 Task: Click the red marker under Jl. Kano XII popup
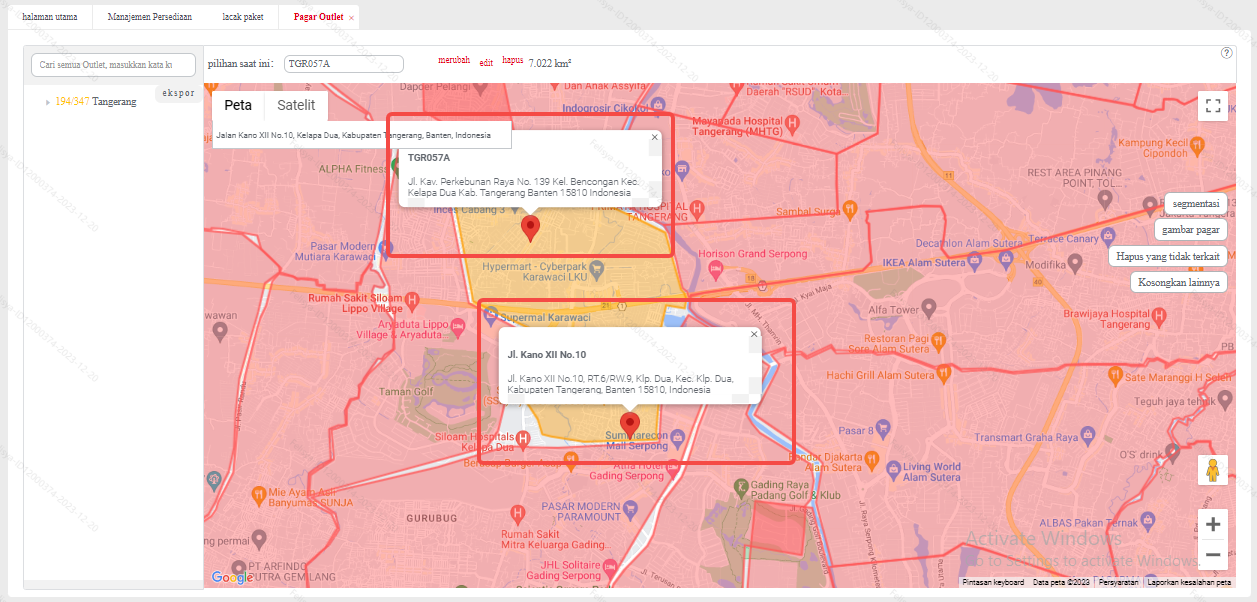(630, 427)
